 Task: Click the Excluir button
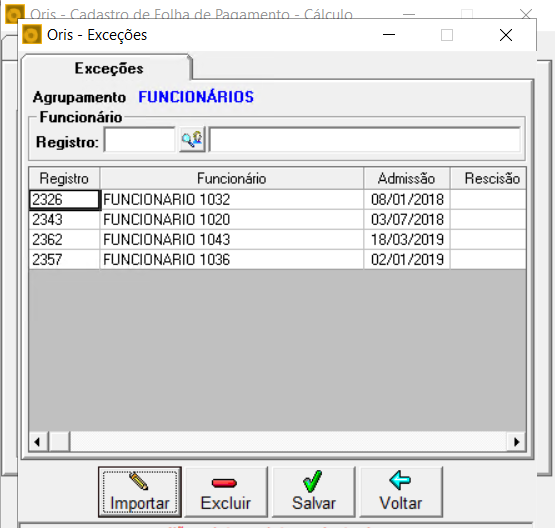point(226,492)
